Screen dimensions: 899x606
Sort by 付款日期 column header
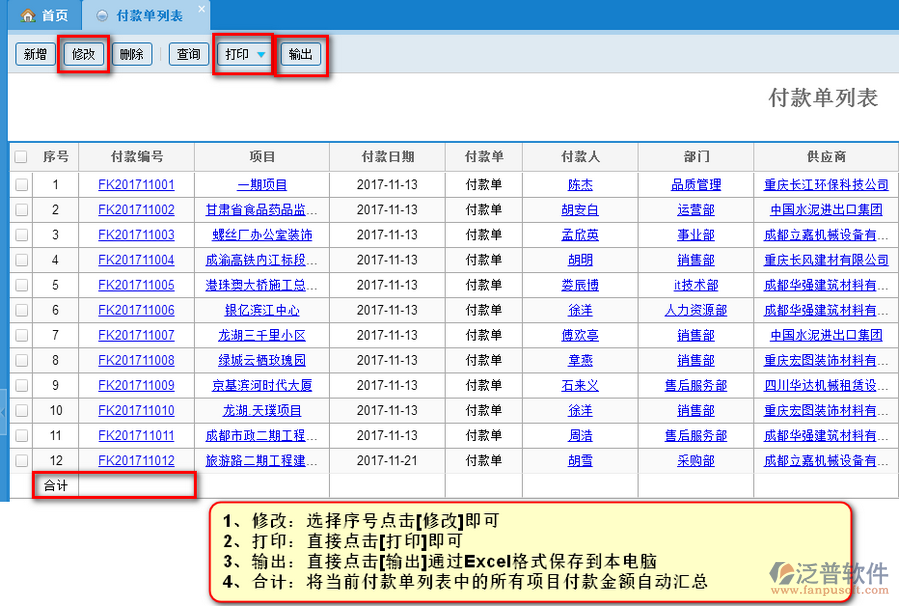click(387, 157)
